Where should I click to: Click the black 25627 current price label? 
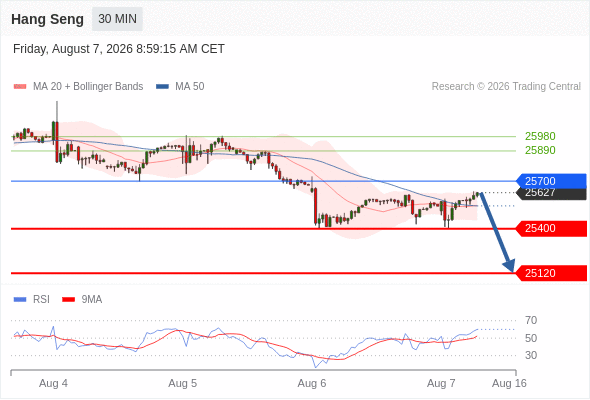click(x=551, y=193)
